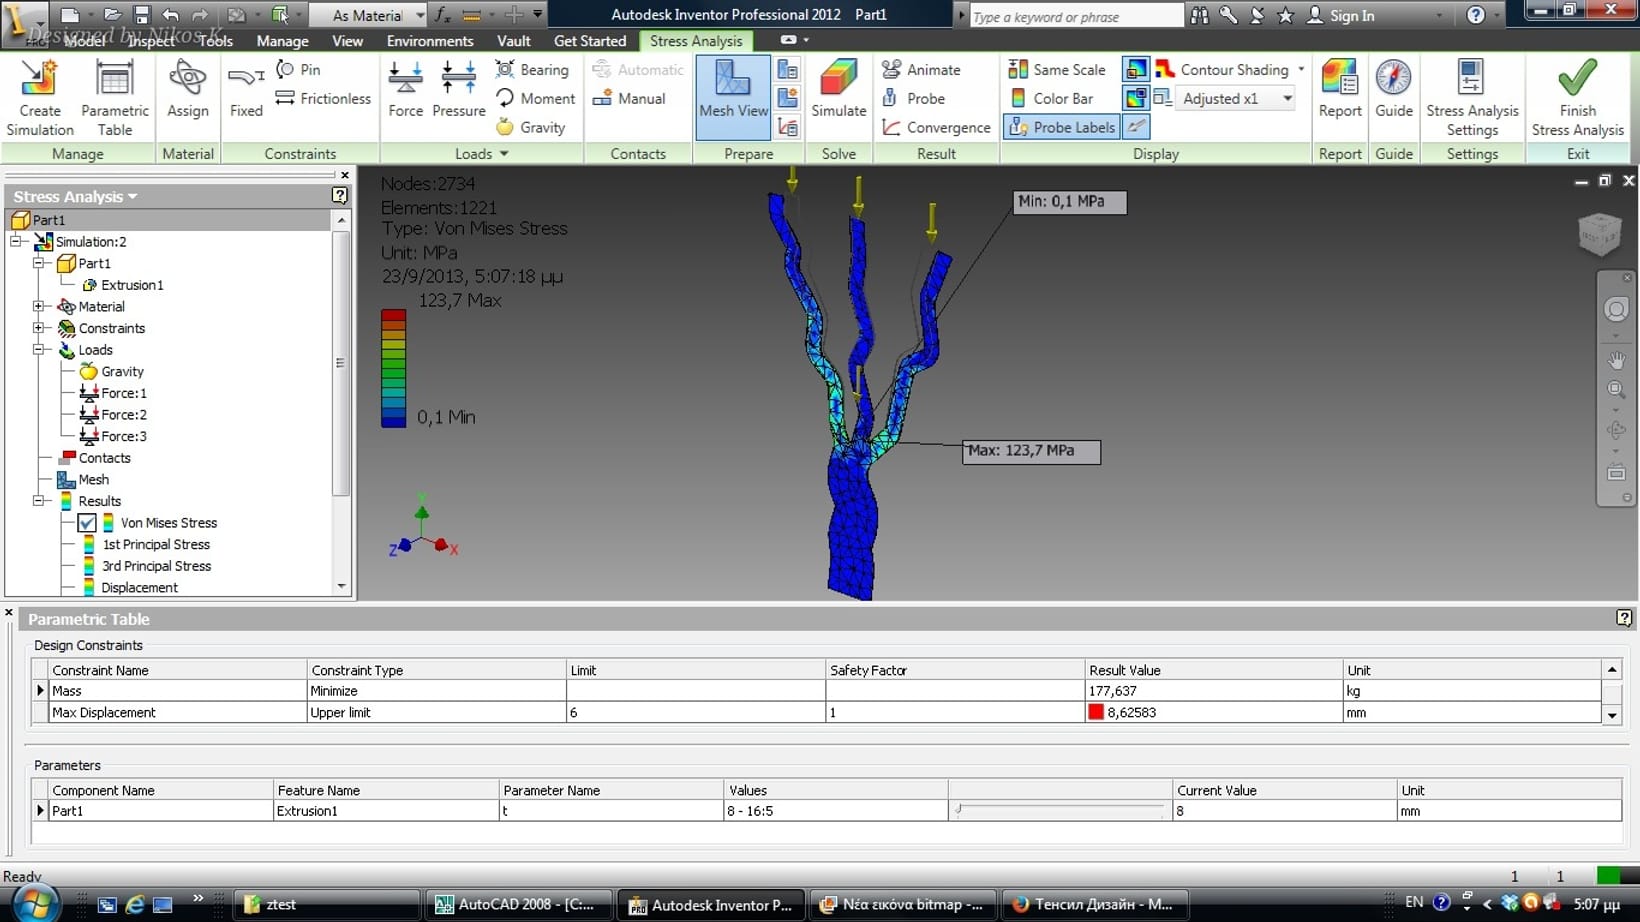Open the Get Started tab

tap(589, 41)
